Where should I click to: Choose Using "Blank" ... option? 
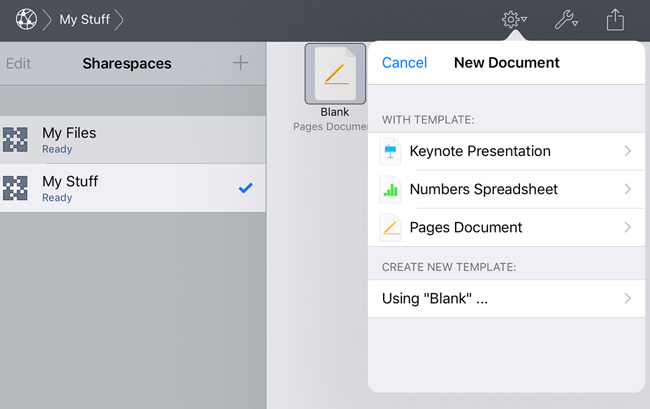point(506,299)
